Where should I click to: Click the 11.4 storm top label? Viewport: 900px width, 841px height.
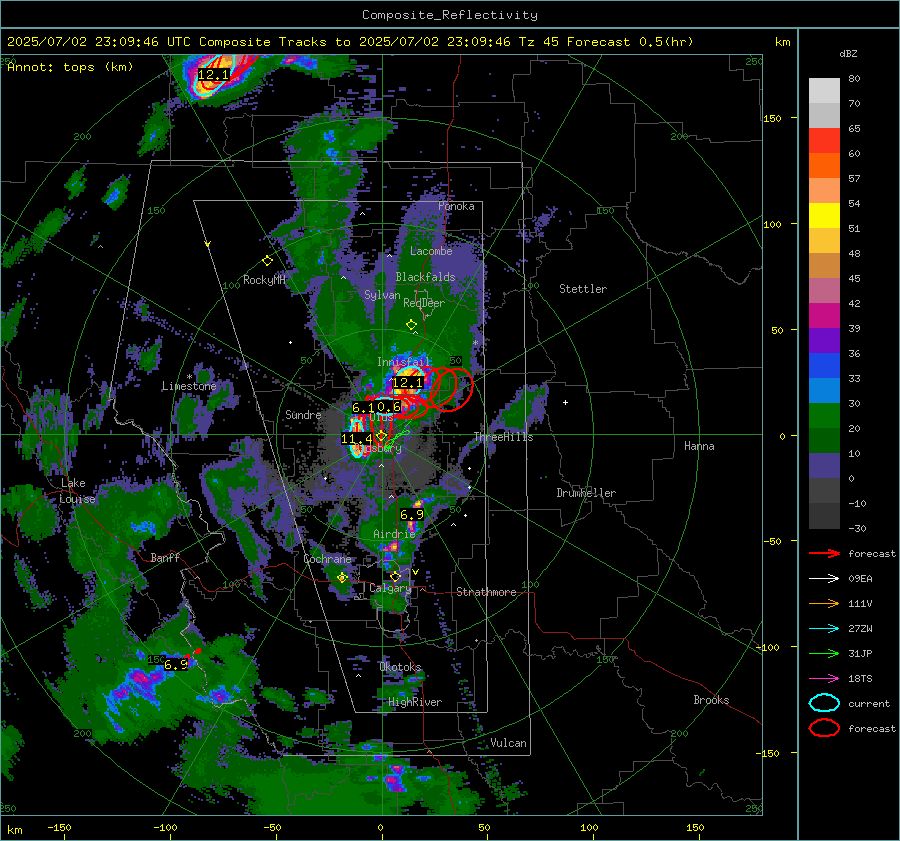pyautogui.click(x=356, y=439)
